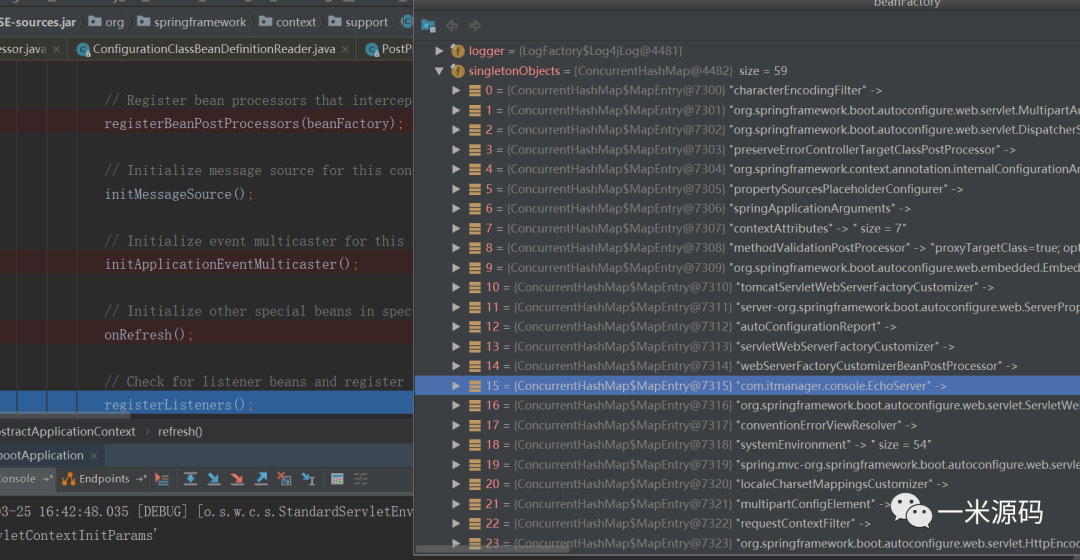Open the Endpoints debugger tab
1080x560 pixels.
click(104, 479)
